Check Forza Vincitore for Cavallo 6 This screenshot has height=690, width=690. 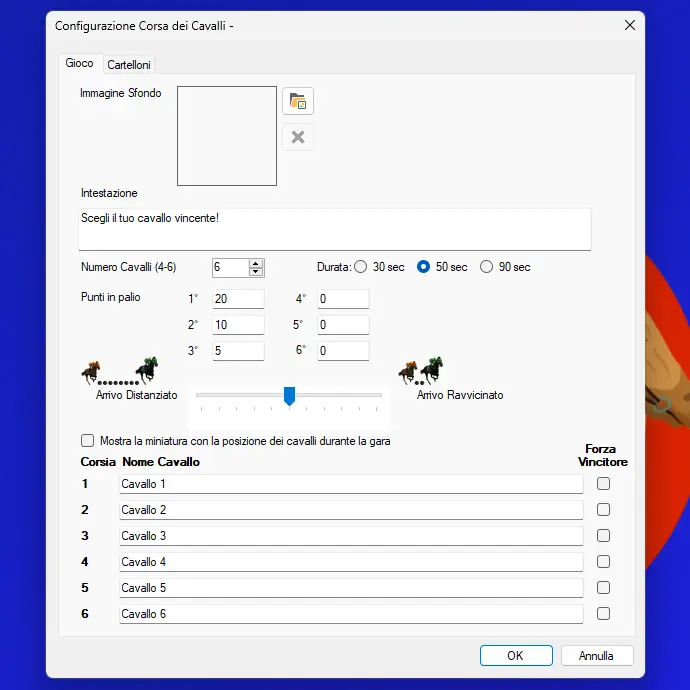(x=603, y=613)
